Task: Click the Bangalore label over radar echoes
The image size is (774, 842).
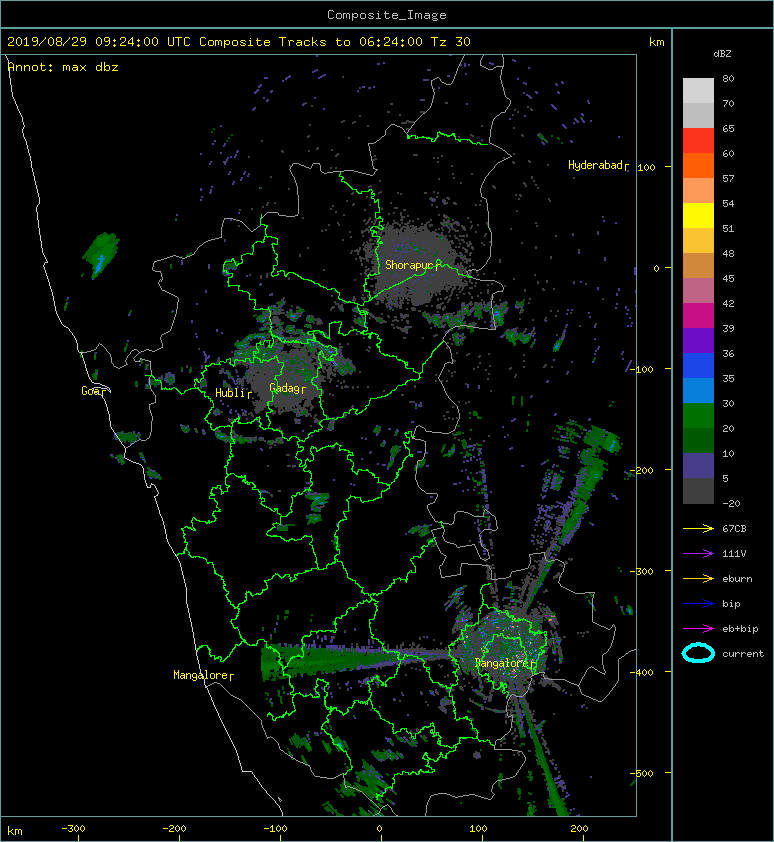Action: pos(503,663)
